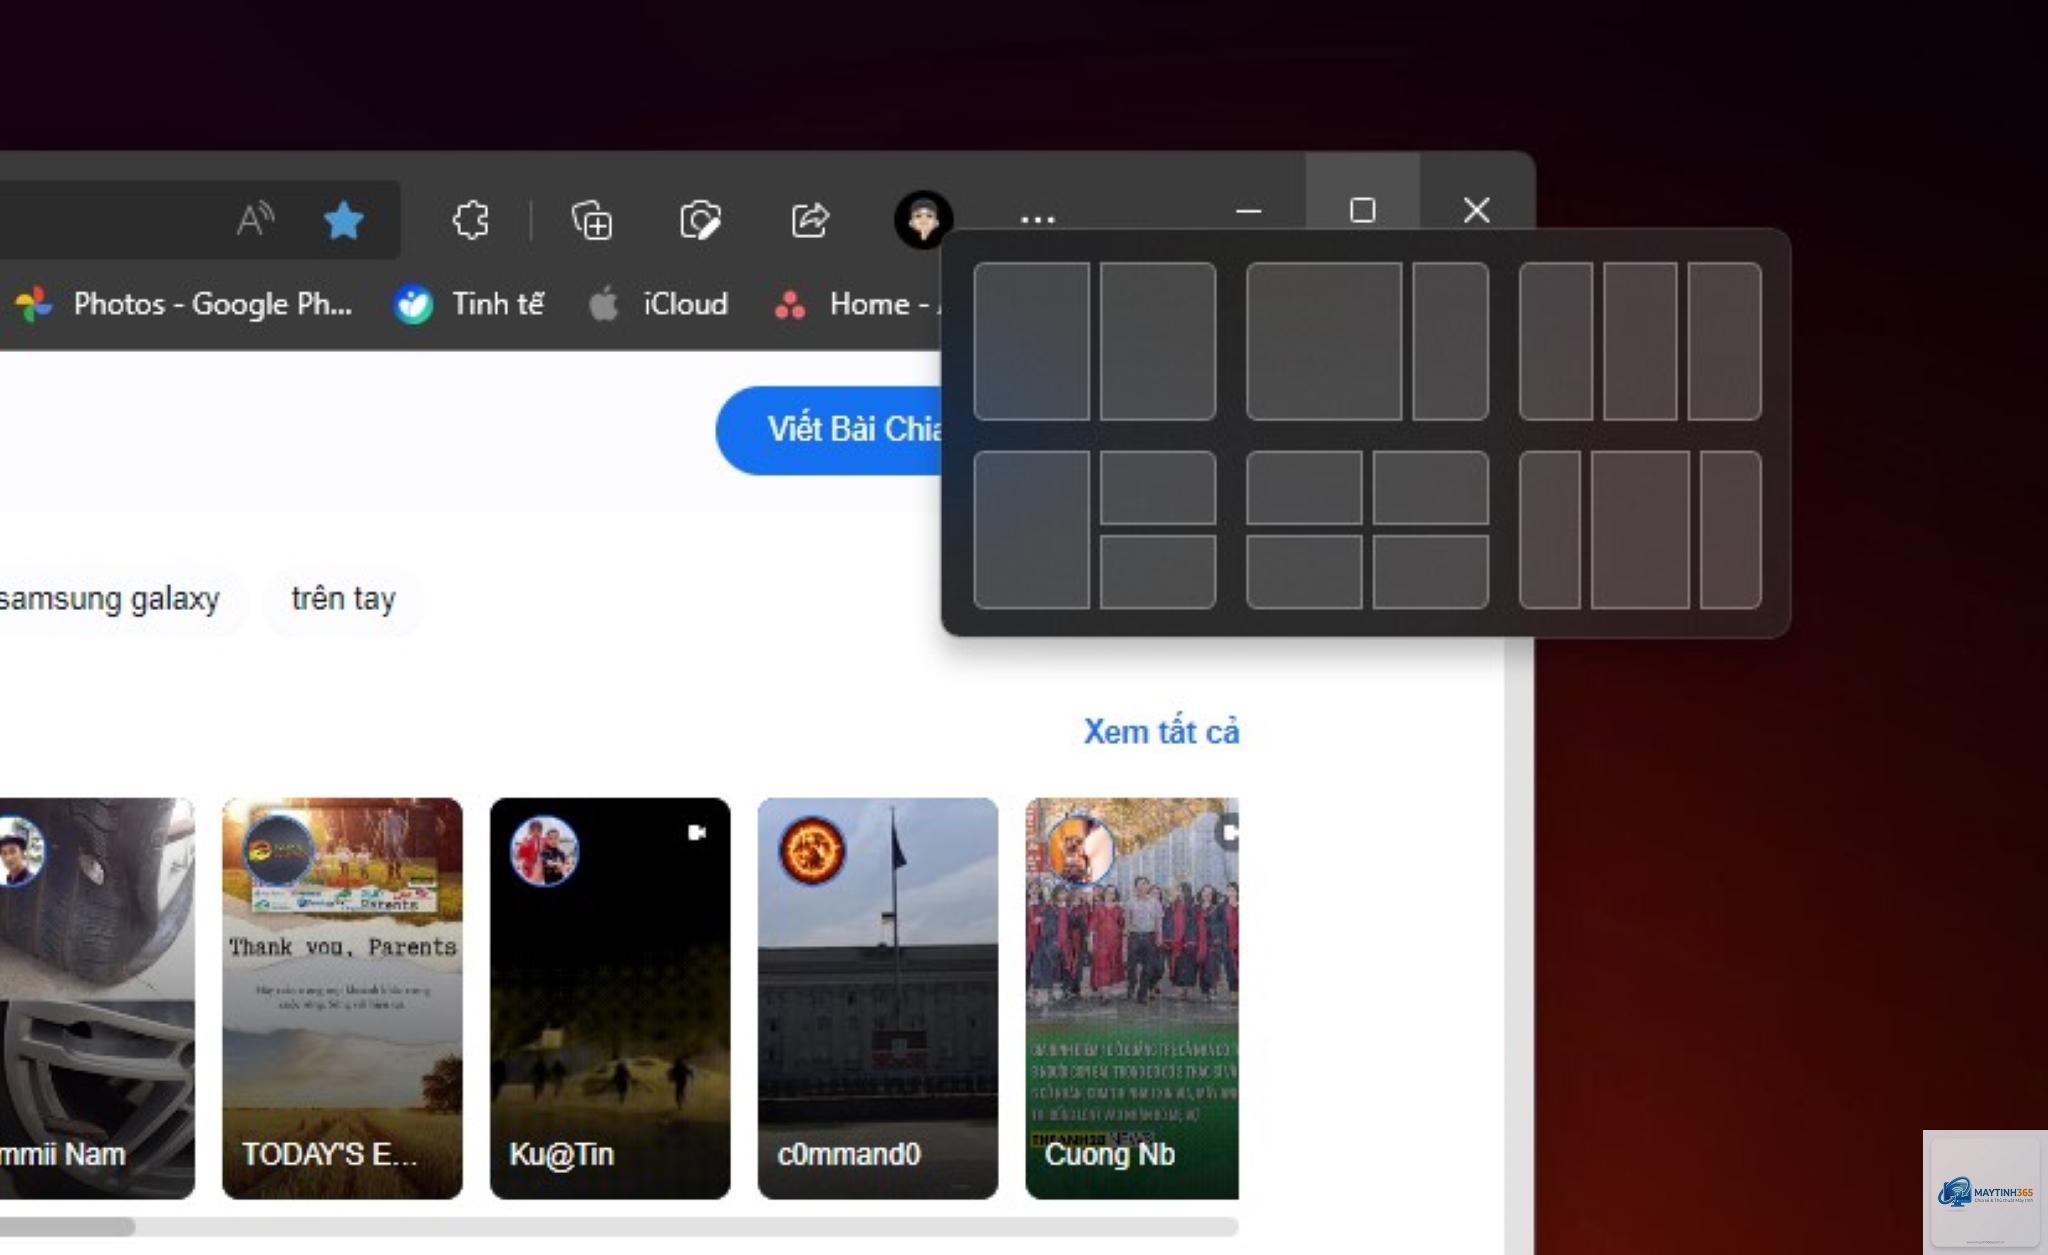
Task: Open the Settings and more ellipsis menu
Action: click(x=1037, y=218)
